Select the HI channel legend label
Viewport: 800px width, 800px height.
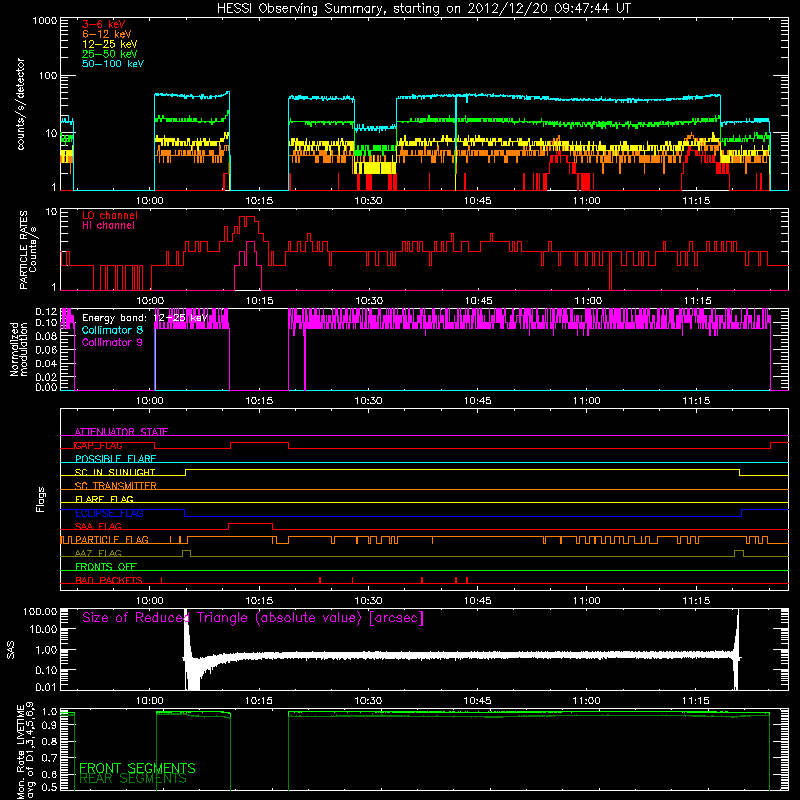tap(108, 225)
